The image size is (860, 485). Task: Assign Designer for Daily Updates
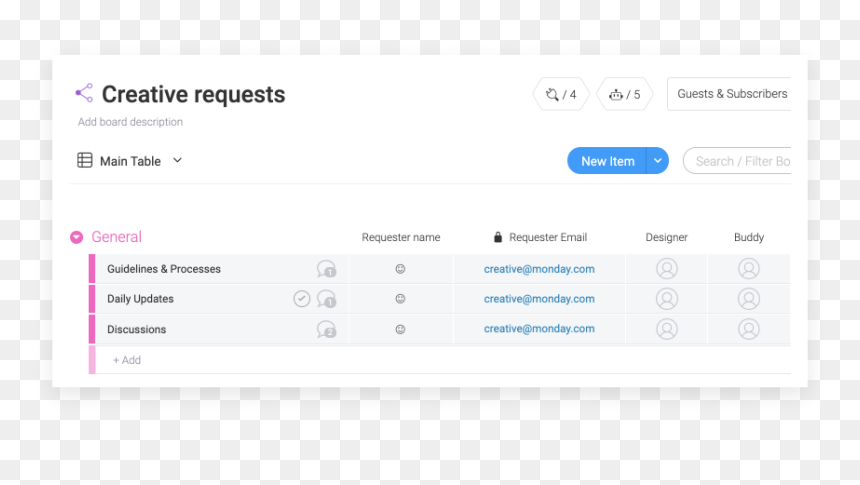click(667, 299)
